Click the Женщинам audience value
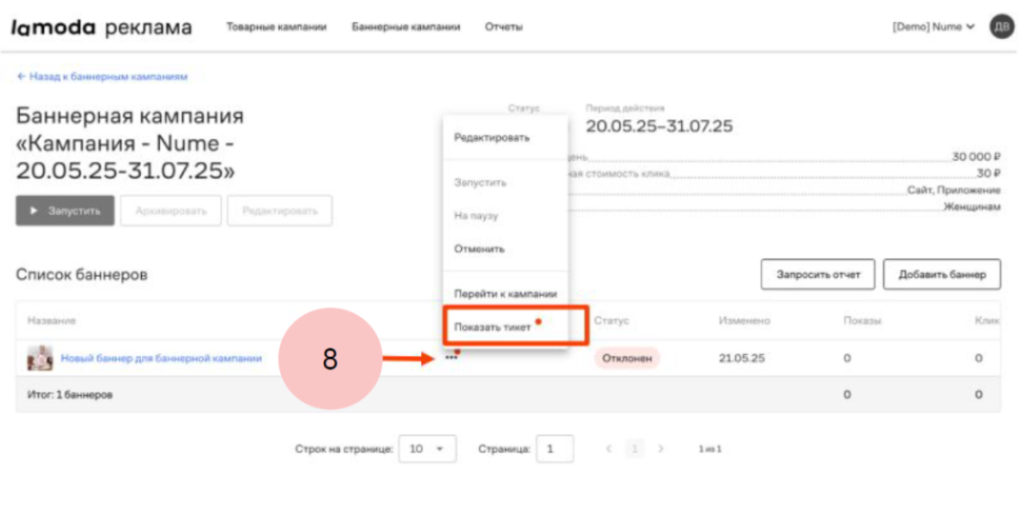Image resolution: width=1024 pixels, height=513 pixels. click(x=972, y=207)
